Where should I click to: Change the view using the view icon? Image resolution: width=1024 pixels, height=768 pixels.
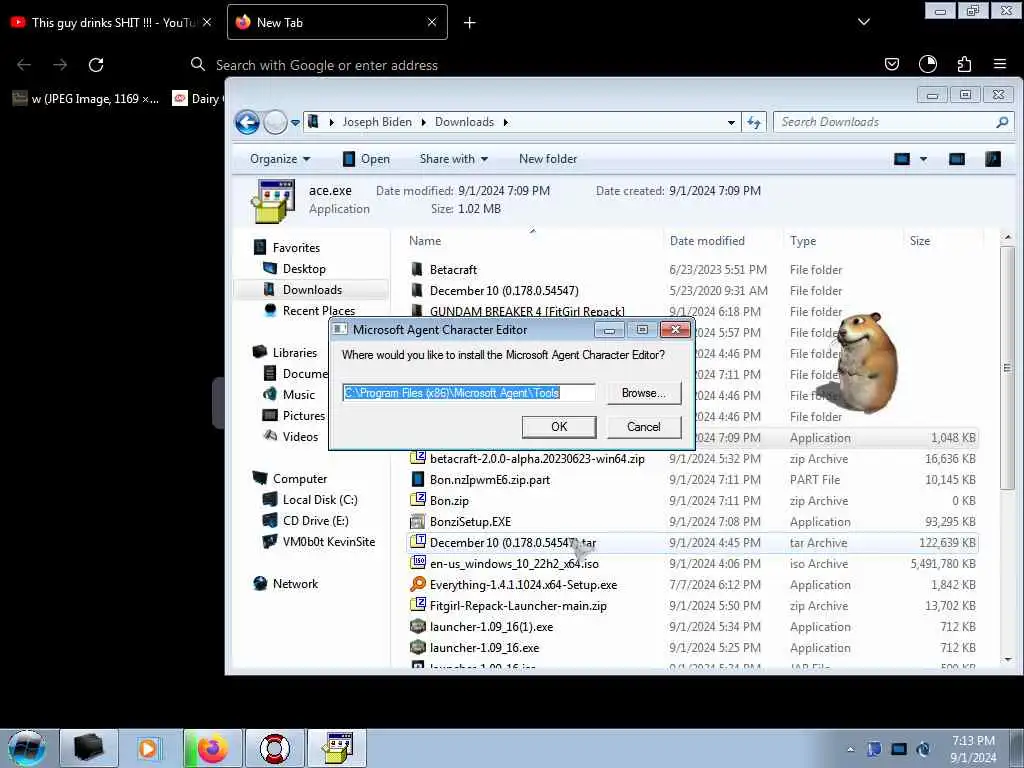pyautogui.click(x=902, y=159)
